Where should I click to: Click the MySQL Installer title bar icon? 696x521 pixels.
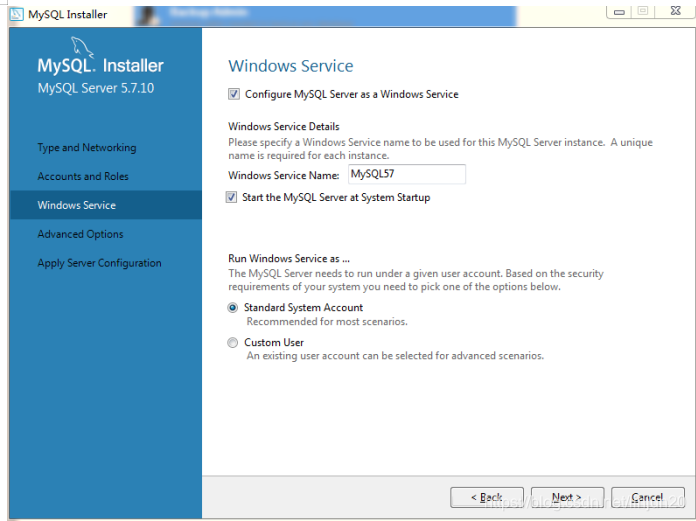16,14
